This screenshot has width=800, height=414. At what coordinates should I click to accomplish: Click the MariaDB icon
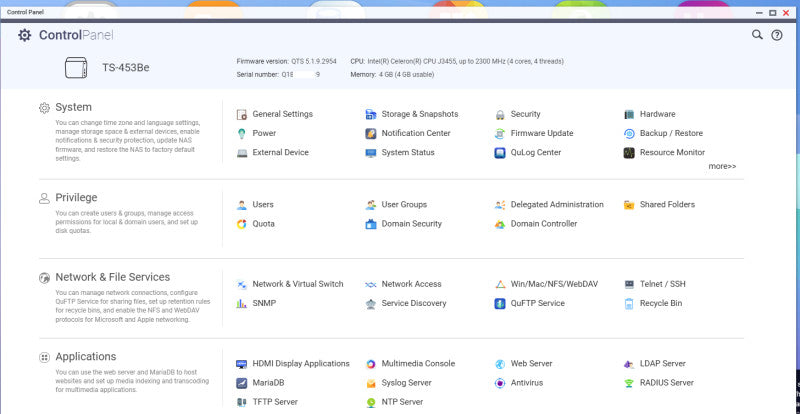click(x=242, y=383)
